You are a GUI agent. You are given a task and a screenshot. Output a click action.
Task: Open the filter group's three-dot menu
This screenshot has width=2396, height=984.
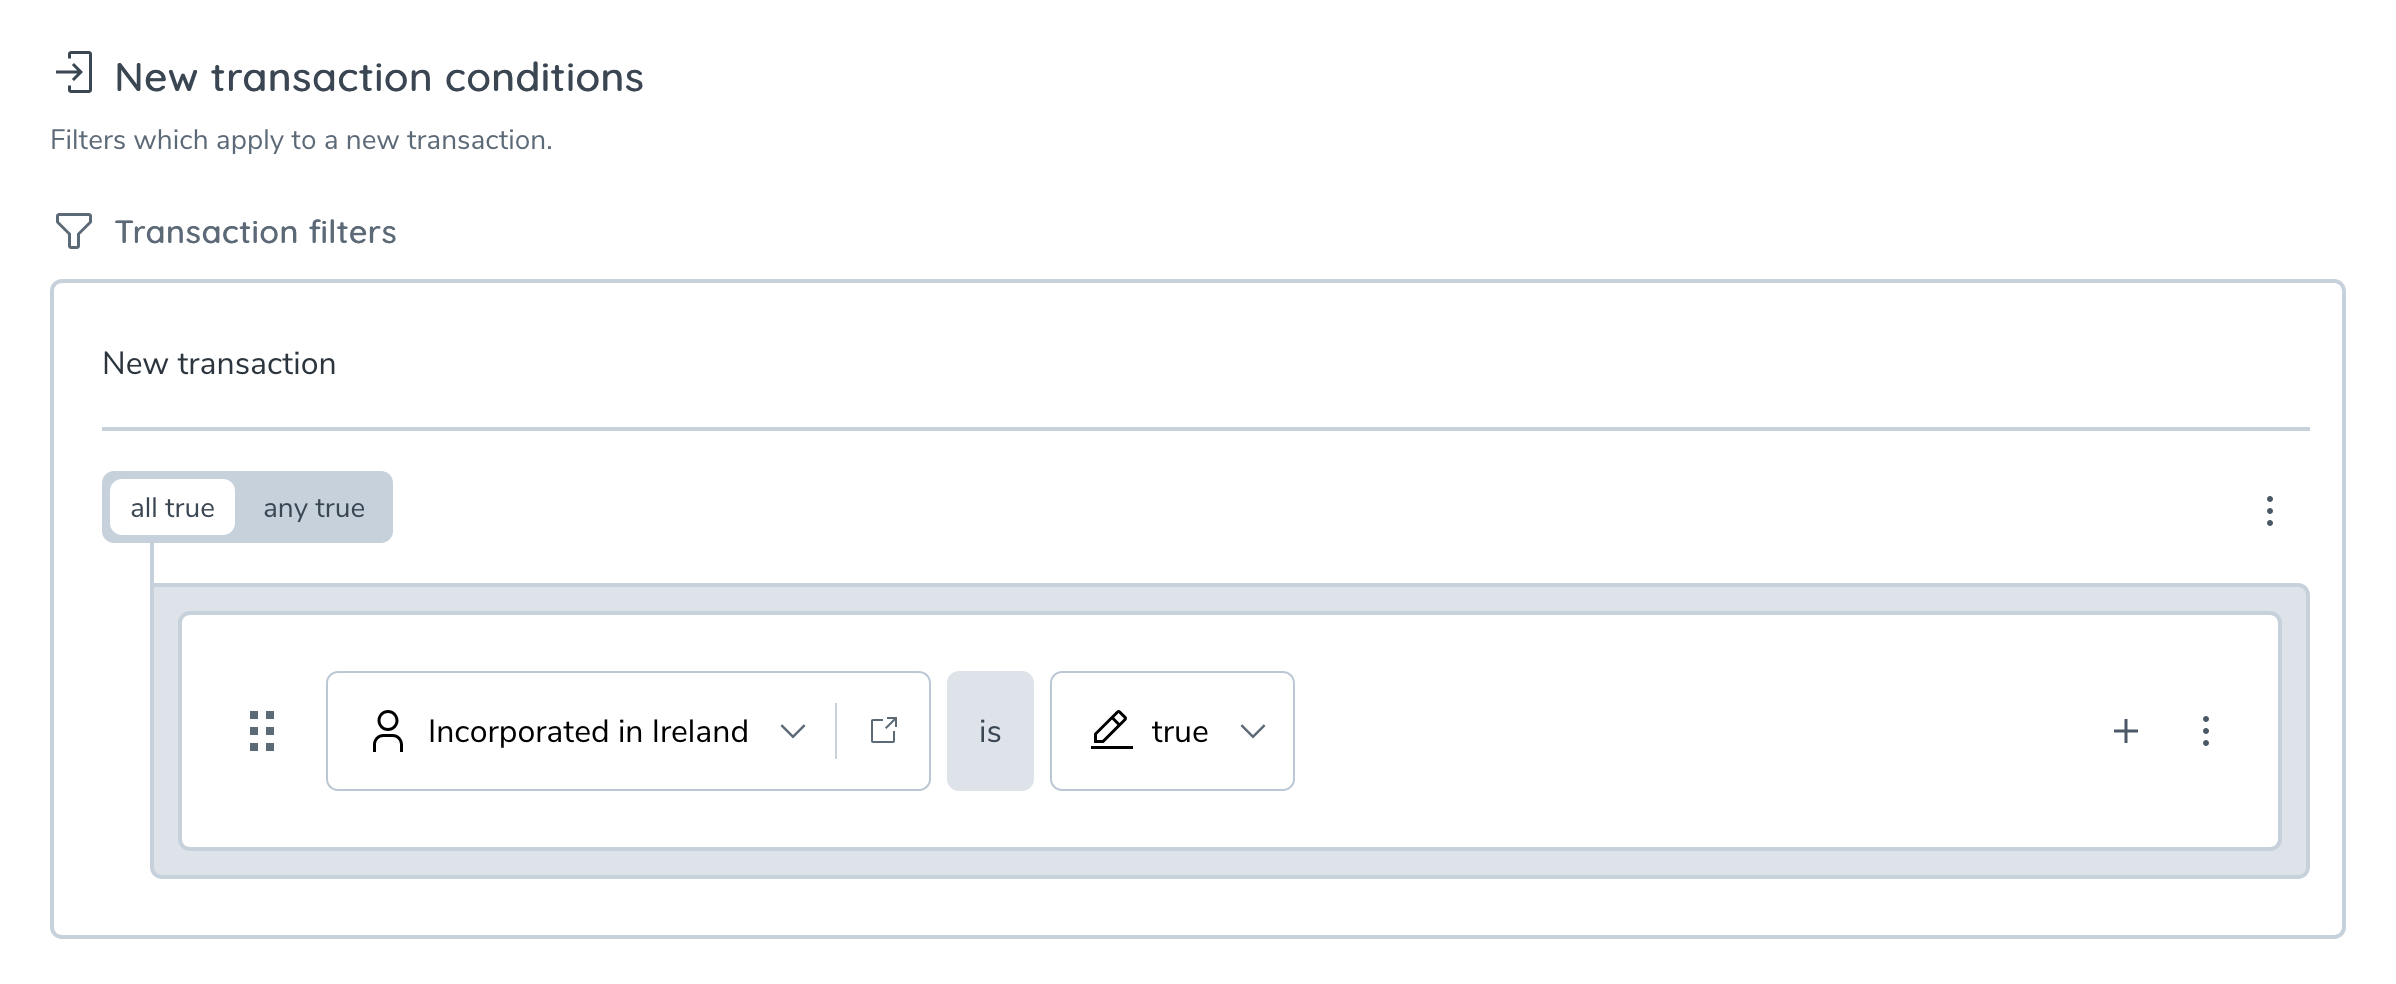[x=2270, y=511]
